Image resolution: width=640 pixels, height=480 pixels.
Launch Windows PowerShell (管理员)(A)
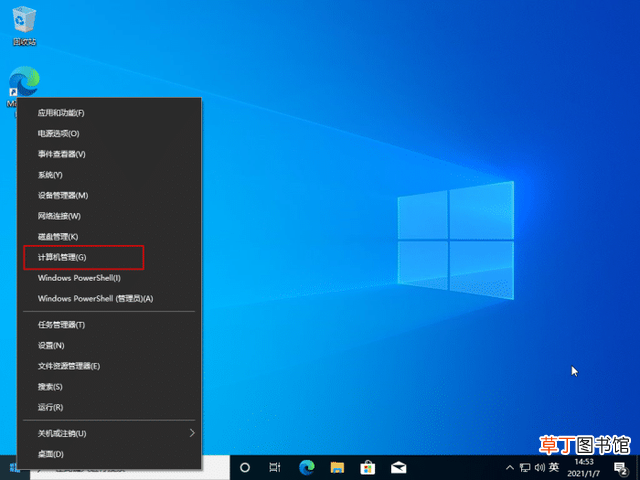coord(109,299)
